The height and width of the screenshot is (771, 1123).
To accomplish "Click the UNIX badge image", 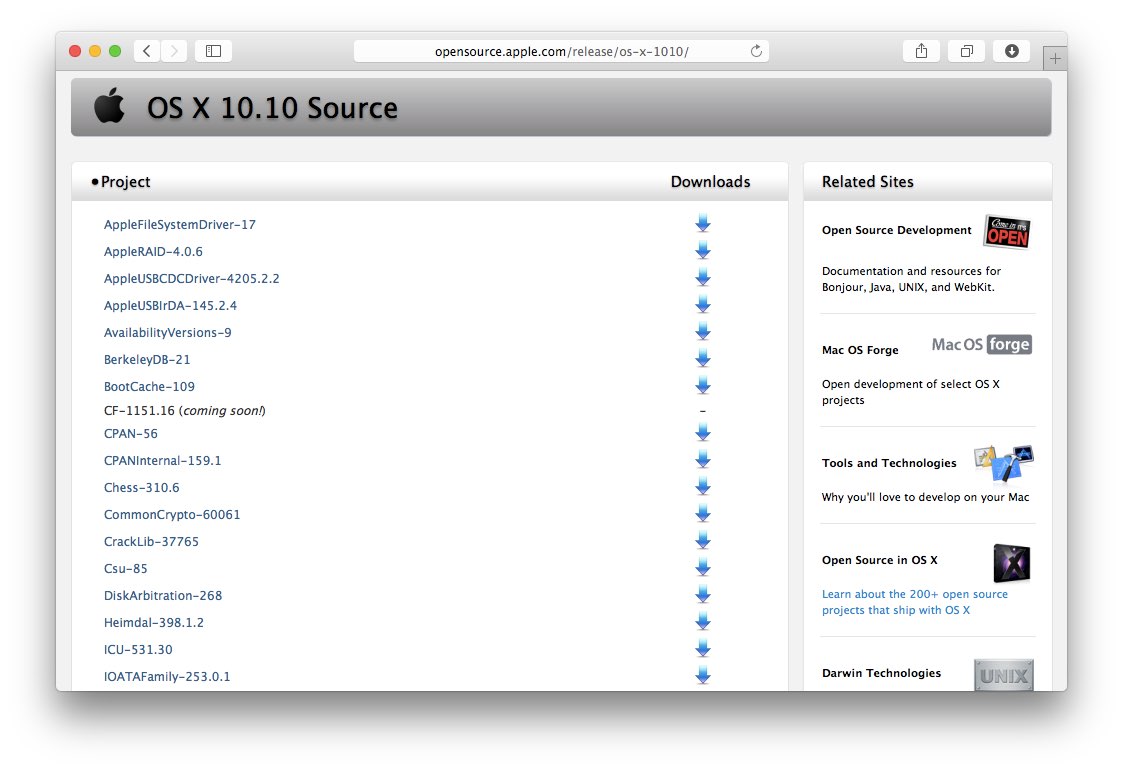I will [x=1003, y=674].
